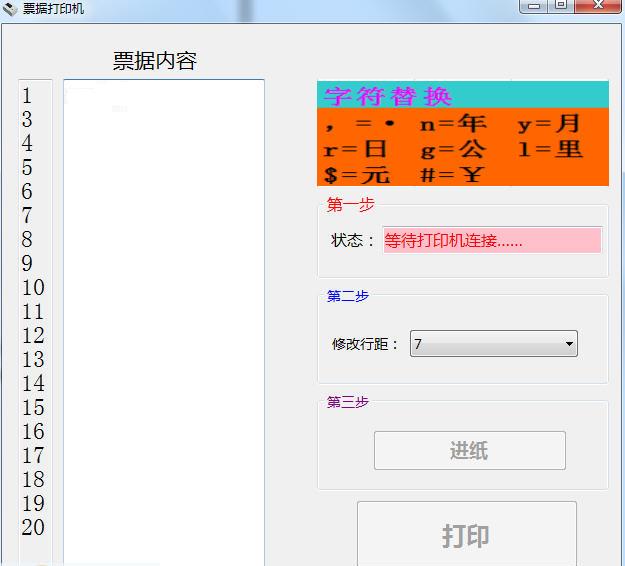Click the 第一步 group label
This screenshot has height=566, width=625.
(350, 205)
